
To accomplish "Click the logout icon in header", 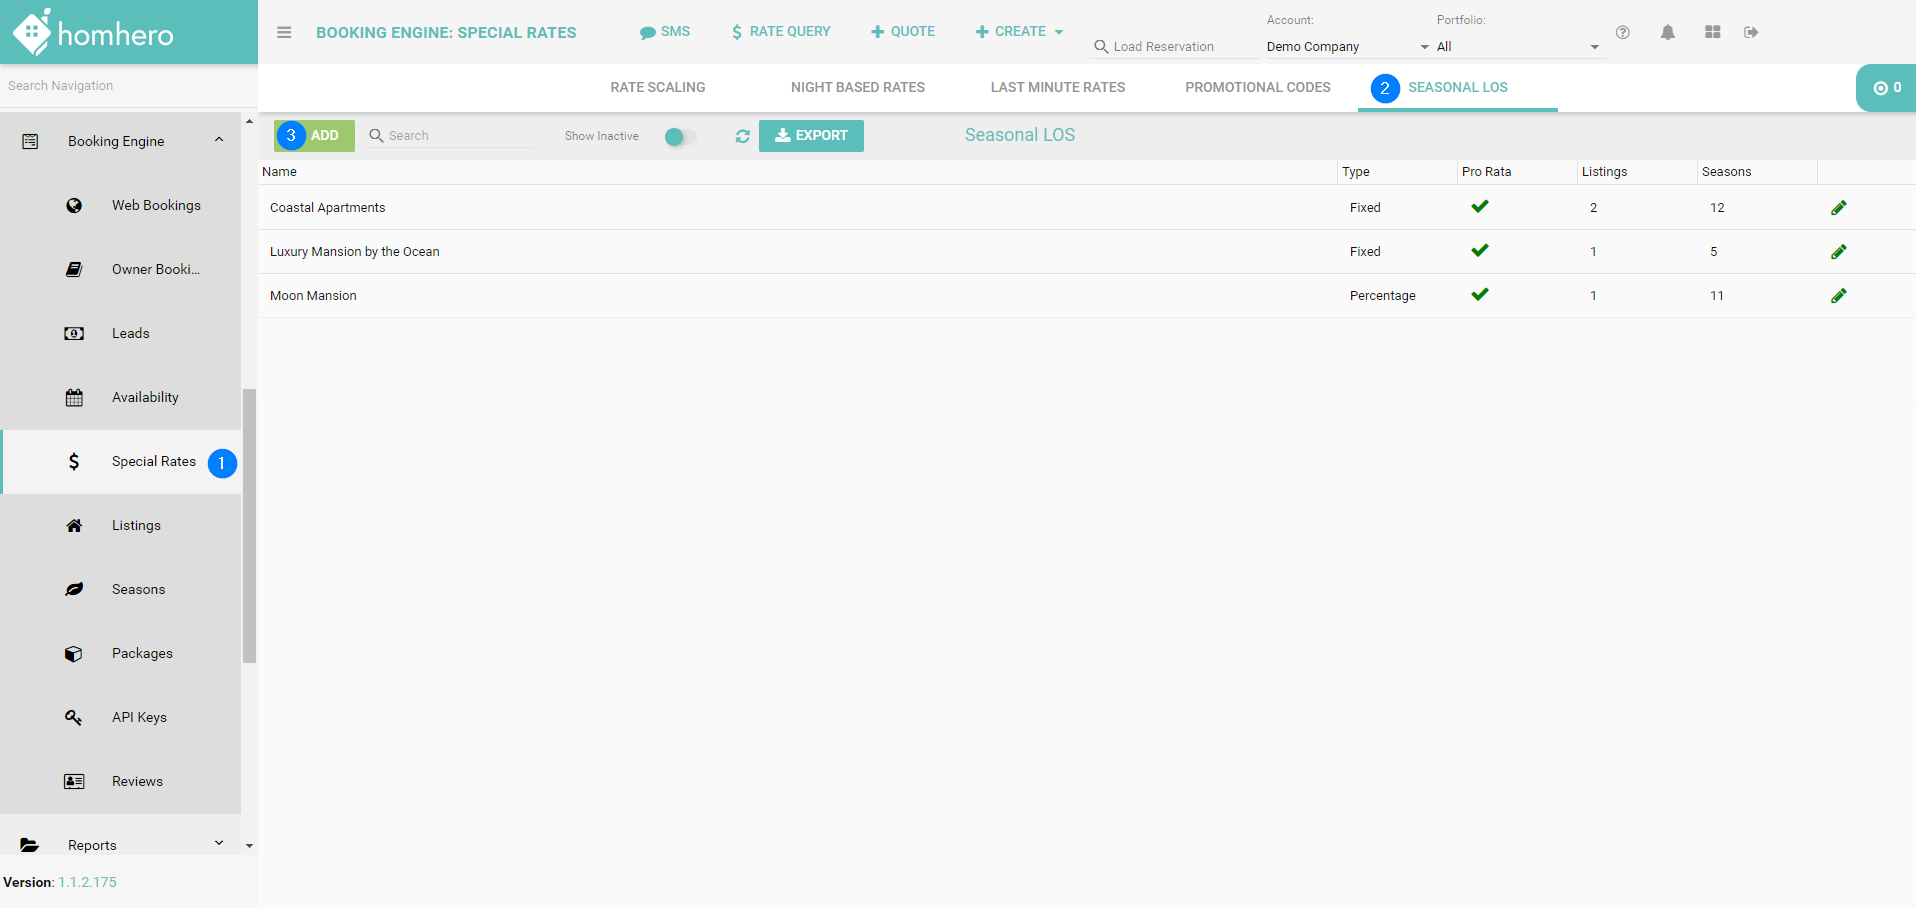I will (x=1750, y=32).
